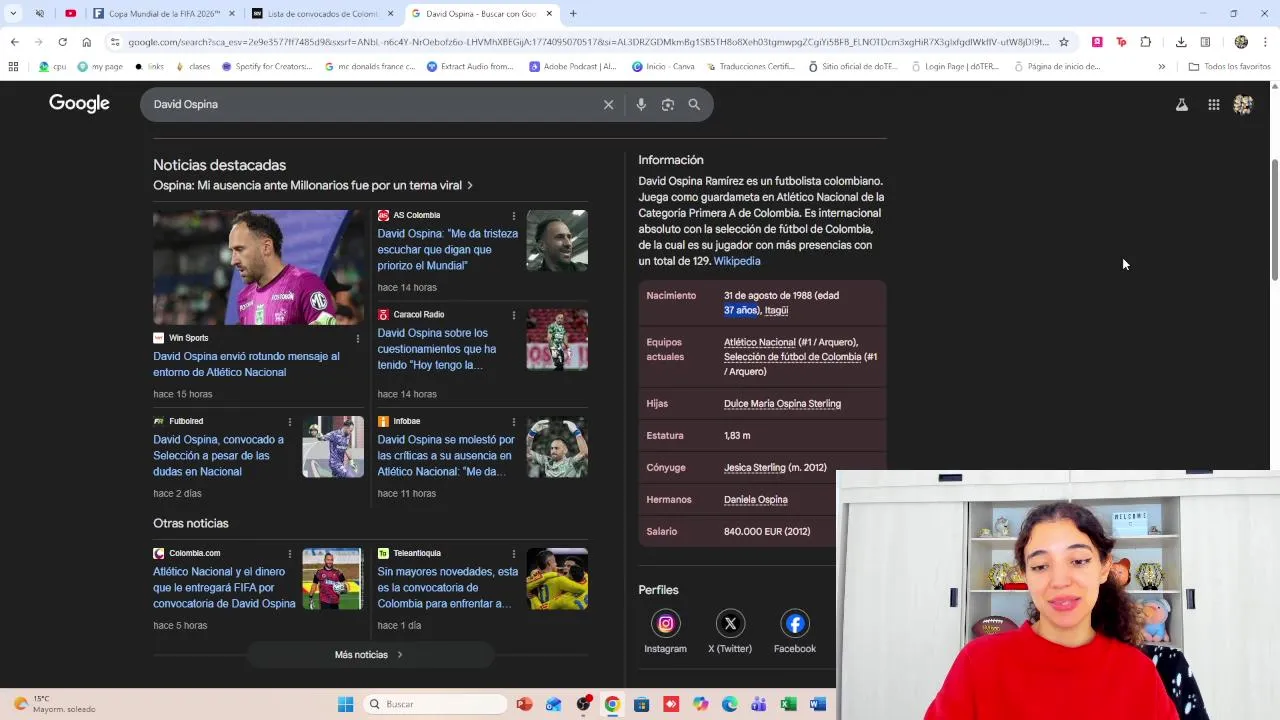
Task: Open OBS Studio from the taskbar
Action: (583, 704)
